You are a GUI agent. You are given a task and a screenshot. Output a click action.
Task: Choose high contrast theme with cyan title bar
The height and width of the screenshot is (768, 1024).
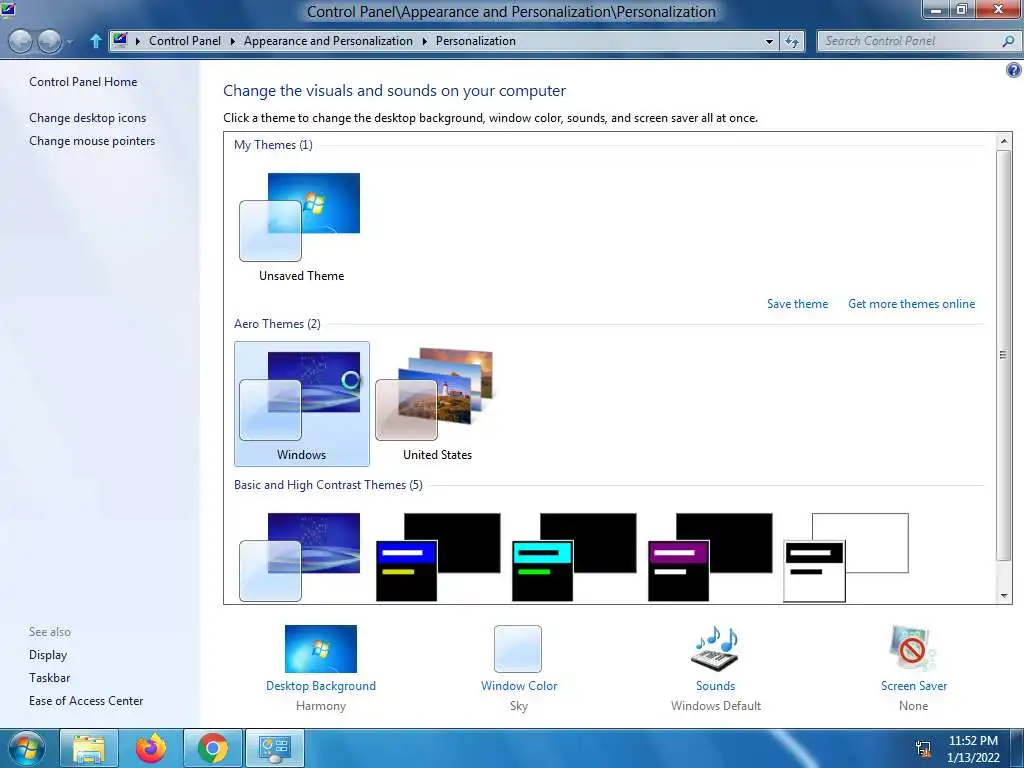(574, 557)
